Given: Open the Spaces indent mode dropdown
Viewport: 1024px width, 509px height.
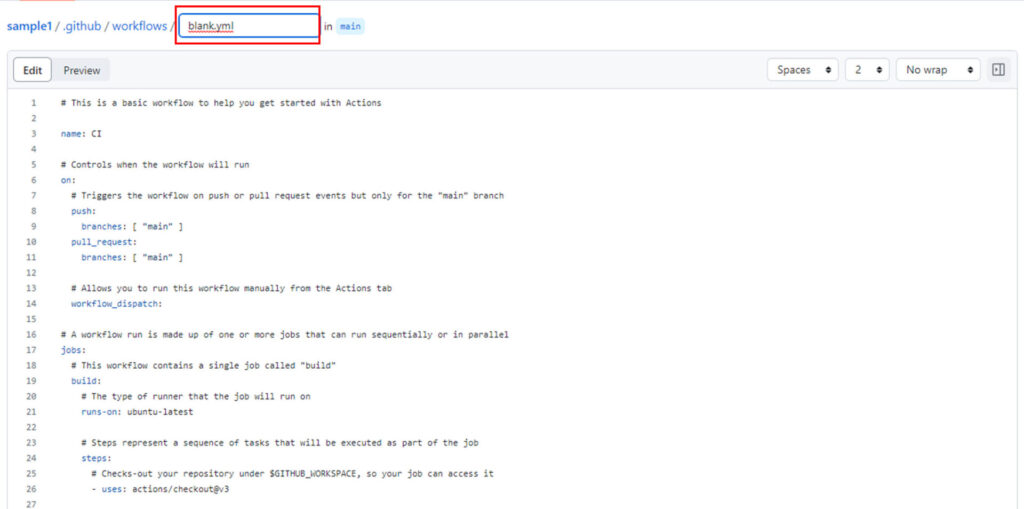Looking at the screenshot, I should pos(802,70).
